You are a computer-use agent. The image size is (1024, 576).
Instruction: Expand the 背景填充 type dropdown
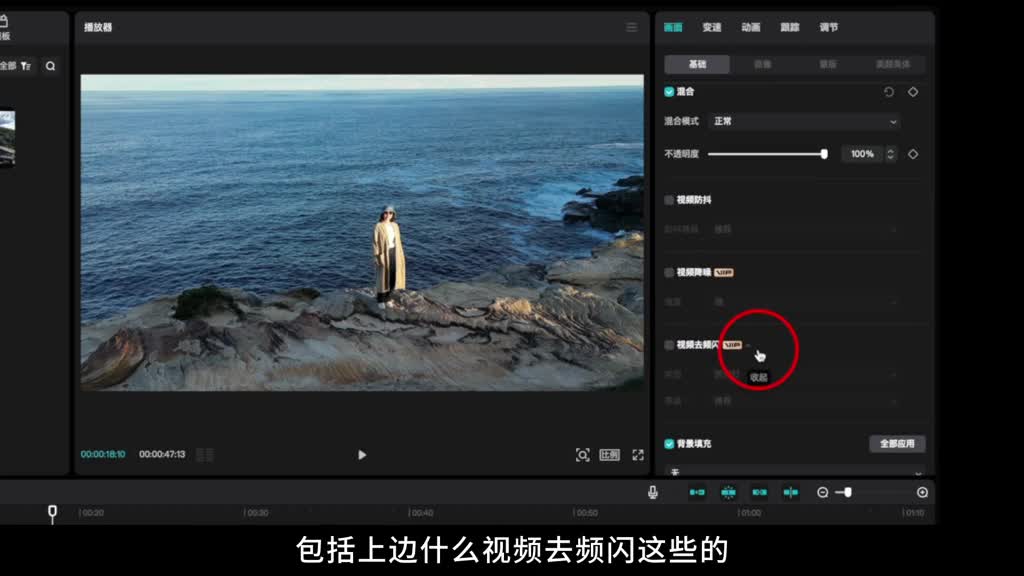pyautogui.click(x=795, y=472)
